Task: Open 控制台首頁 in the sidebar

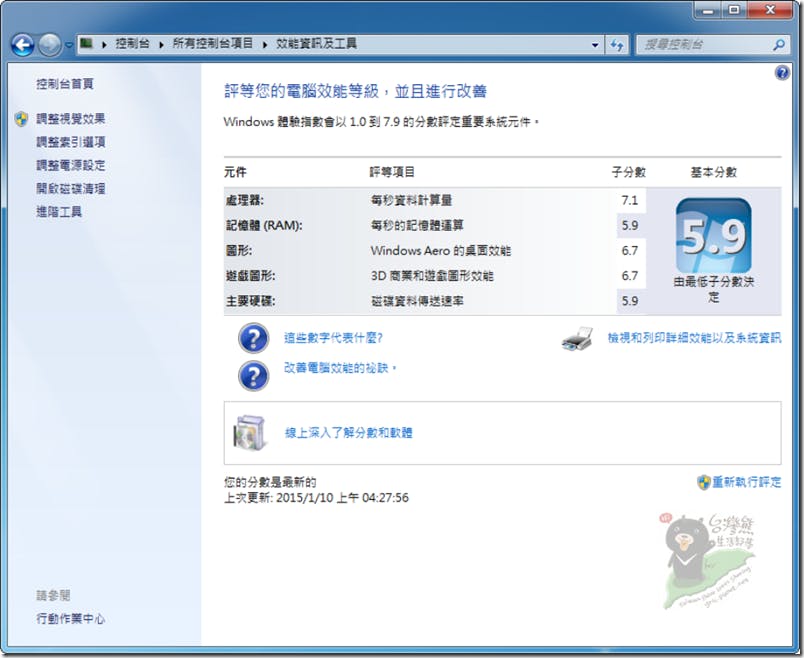Action: (65, 84)
